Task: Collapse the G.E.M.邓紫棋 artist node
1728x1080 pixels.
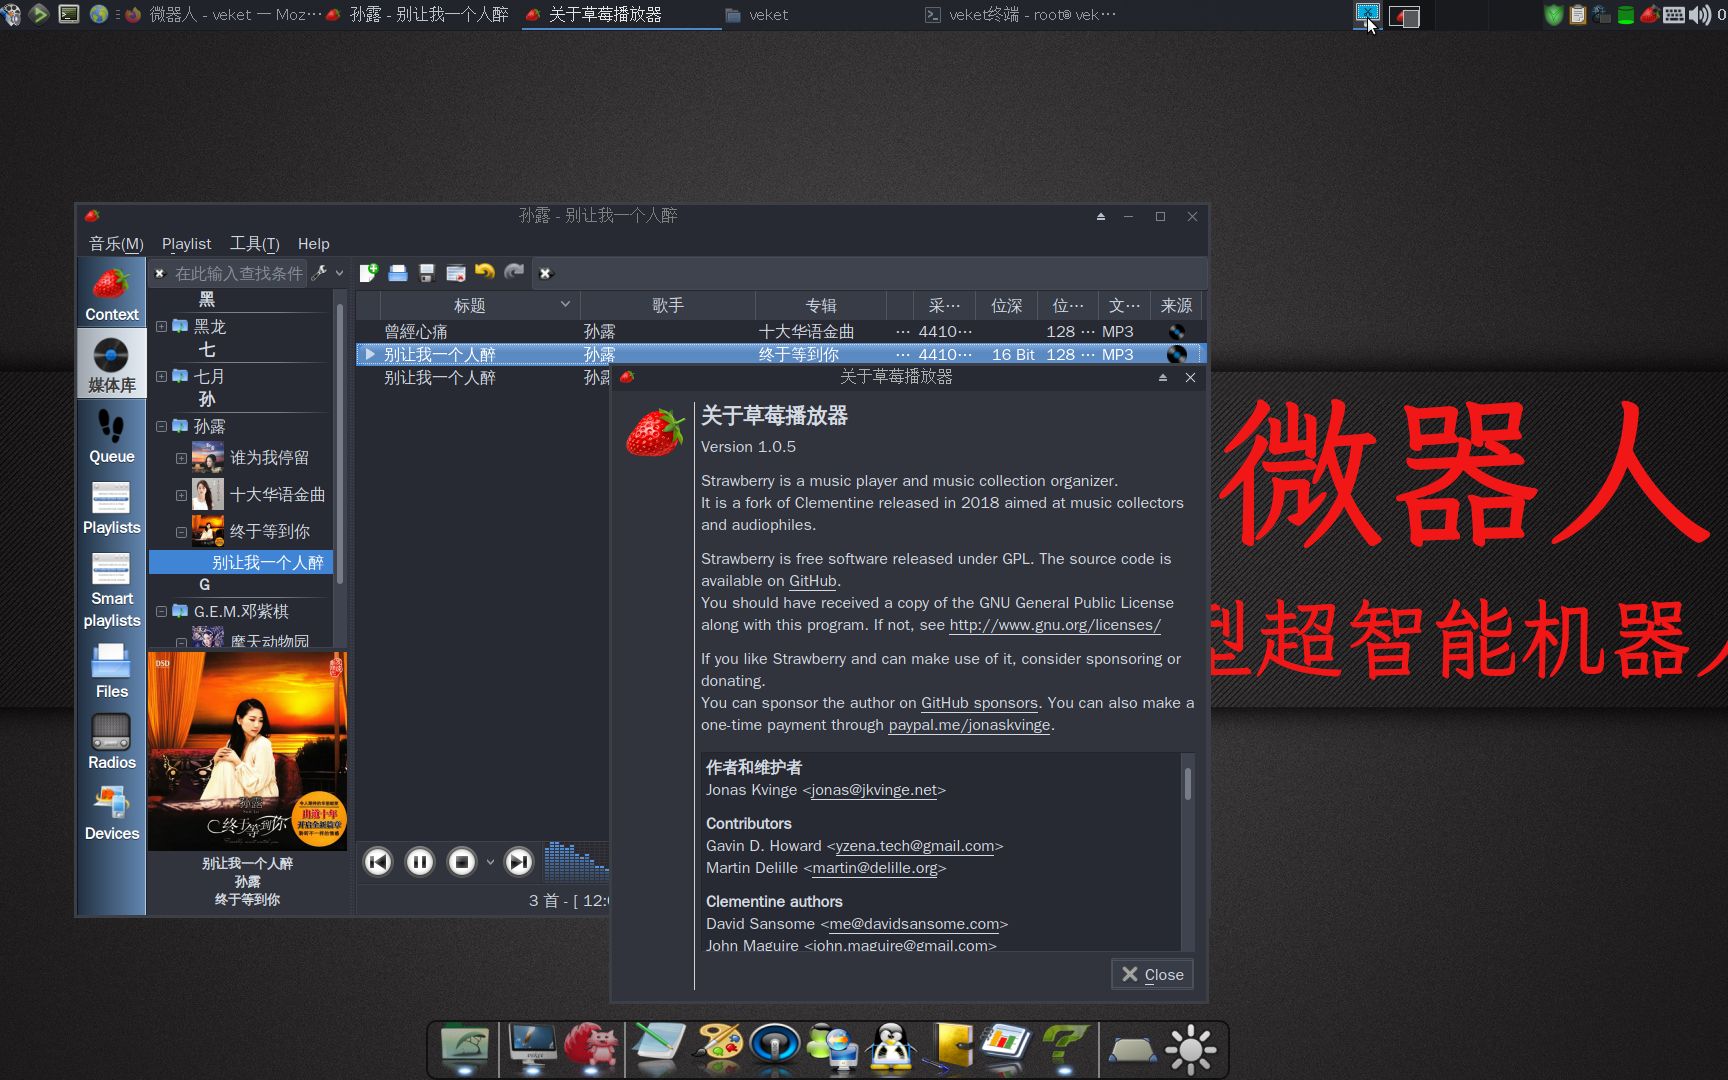Action: (161, 611)
